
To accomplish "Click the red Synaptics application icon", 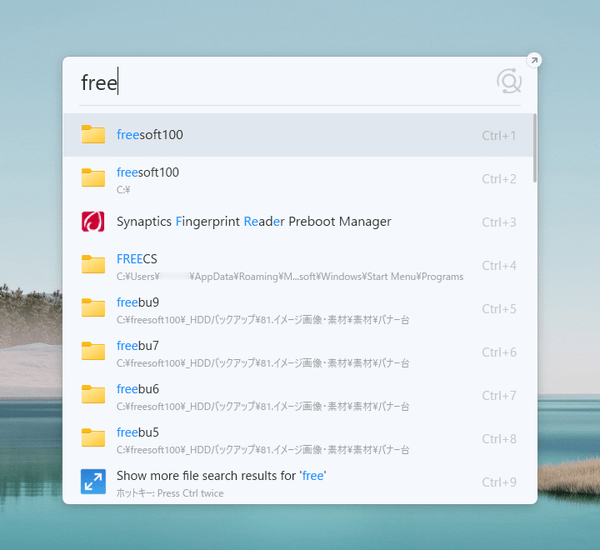I will 93,222.
